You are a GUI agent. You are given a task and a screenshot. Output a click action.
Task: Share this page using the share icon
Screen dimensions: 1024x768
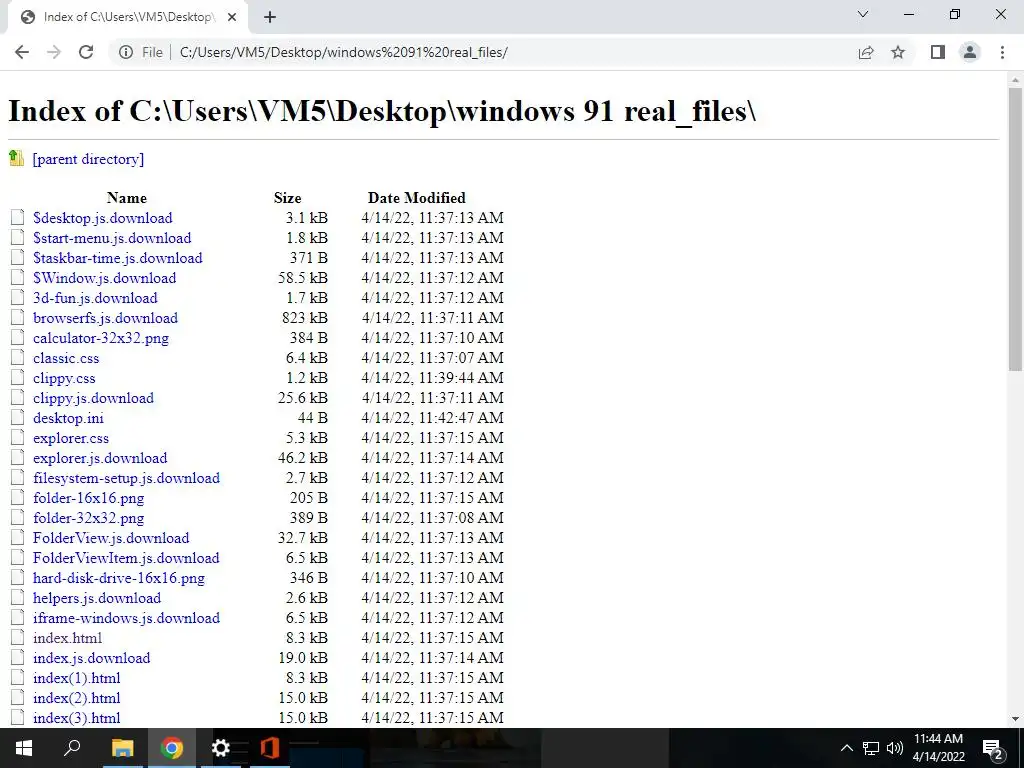pyautogui.click(x=866, y=52)
